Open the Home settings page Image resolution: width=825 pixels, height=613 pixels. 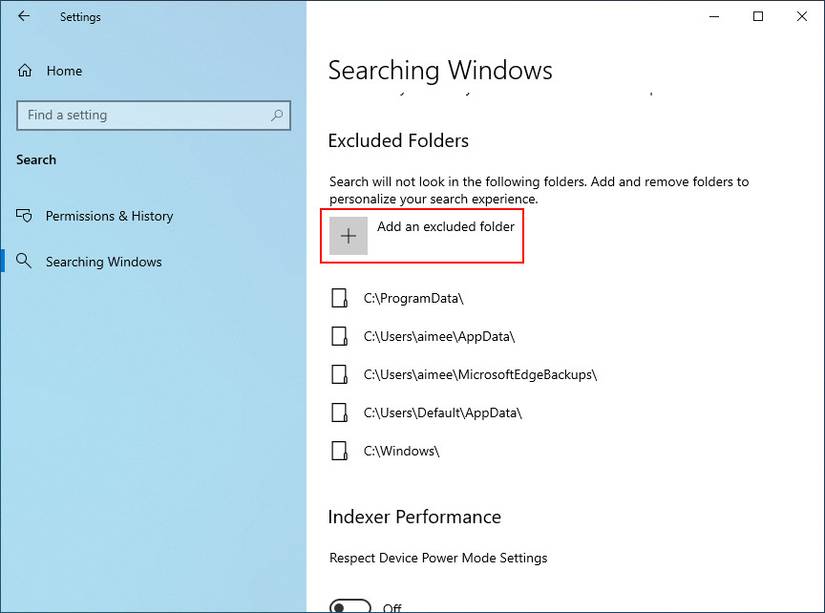64,71
